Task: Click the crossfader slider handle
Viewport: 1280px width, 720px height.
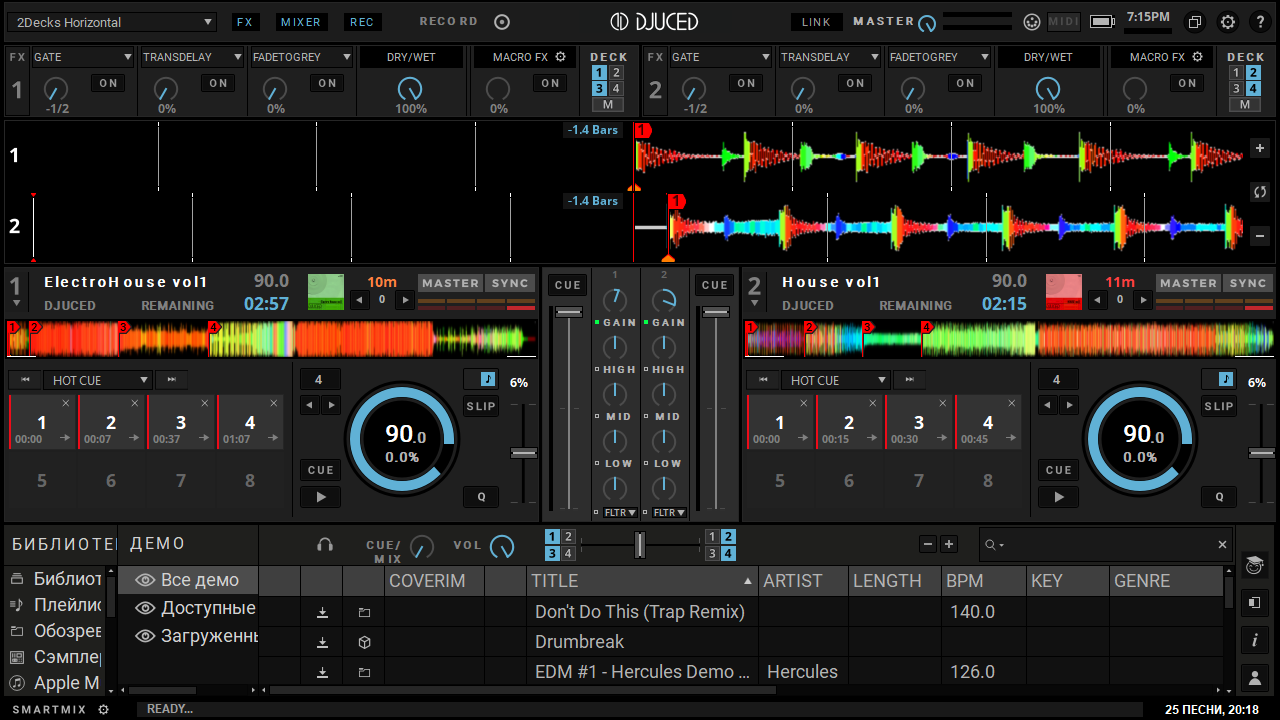Action: click(x=640, y=545)
